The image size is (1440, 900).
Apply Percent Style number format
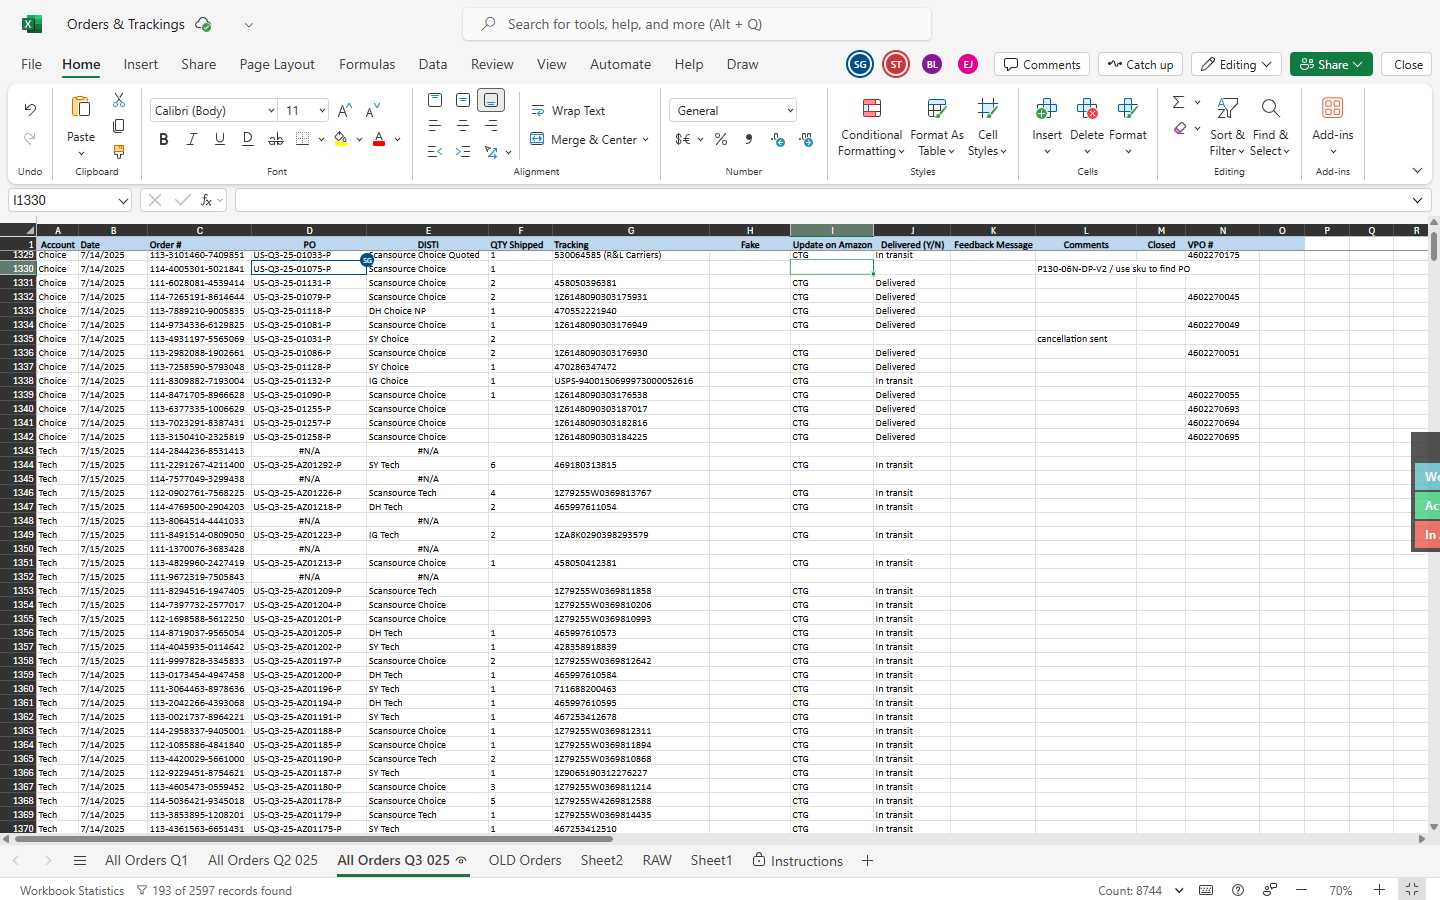coord(721,139)
